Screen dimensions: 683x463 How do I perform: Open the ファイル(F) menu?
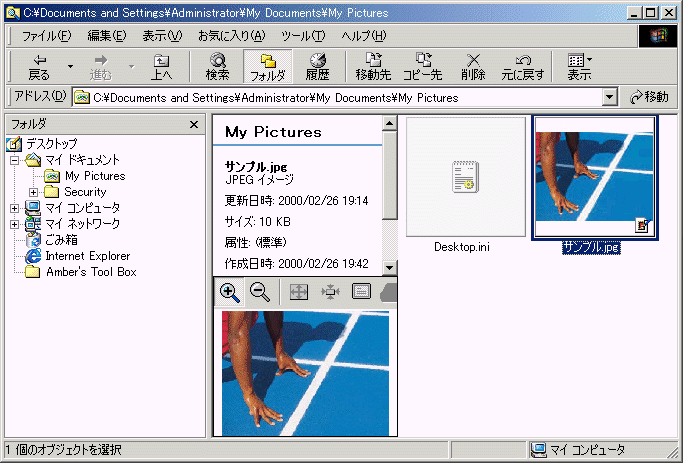(x=47, y=36)
